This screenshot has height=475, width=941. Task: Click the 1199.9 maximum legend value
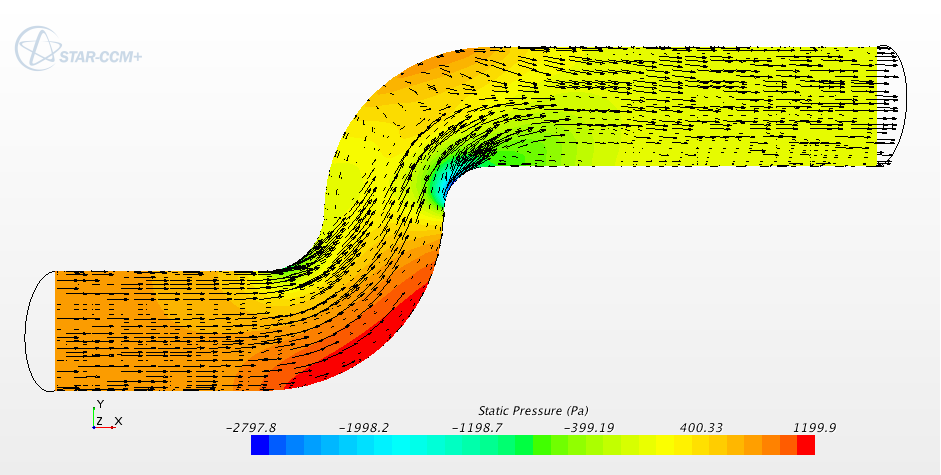tap(812, 427)
